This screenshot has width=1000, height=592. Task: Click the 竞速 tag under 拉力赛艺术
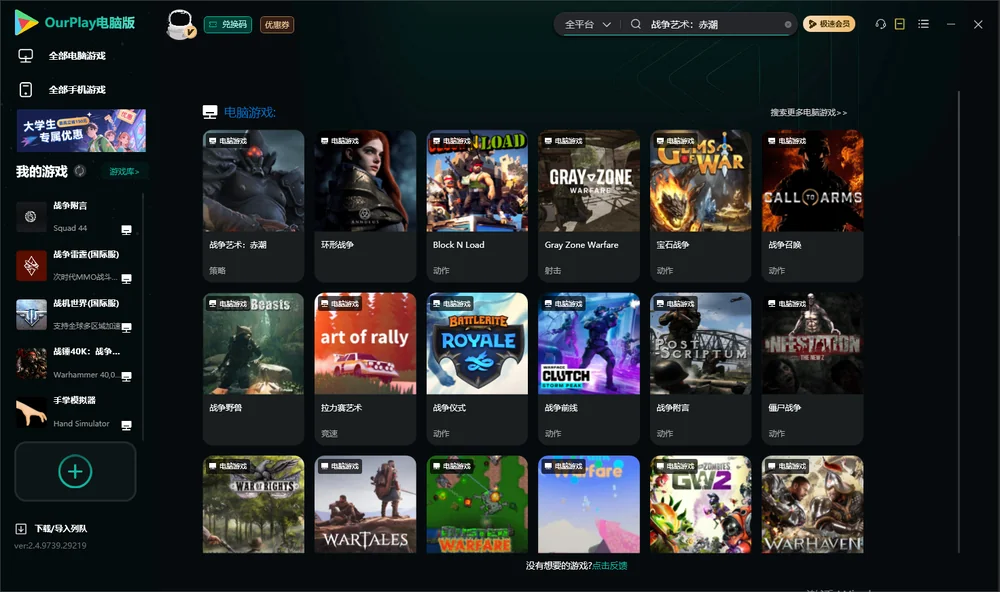[329, 433]
